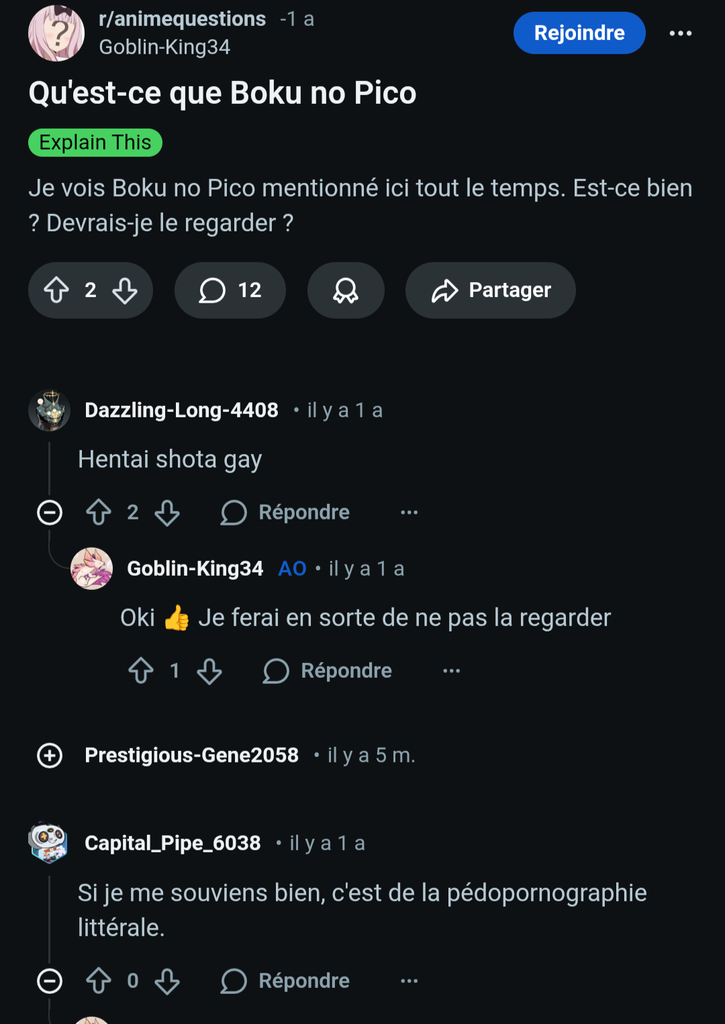The image size is (725, 1024).
Task: Open more options for Dazzling-Long-4408 comment
Action: click(409, 512)
